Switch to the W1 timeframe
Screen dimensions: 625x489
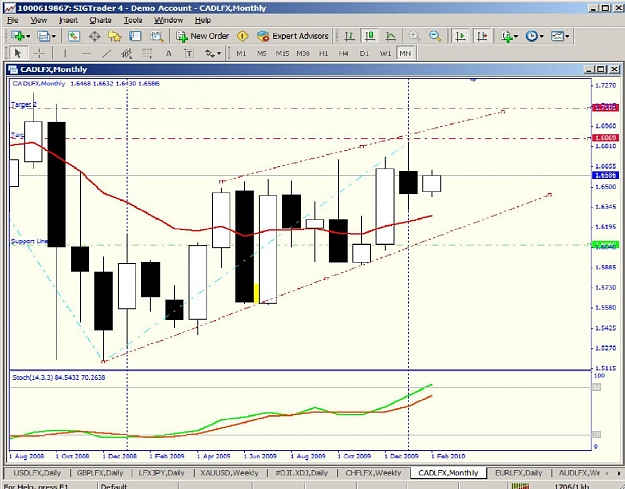tap(385, 53)
